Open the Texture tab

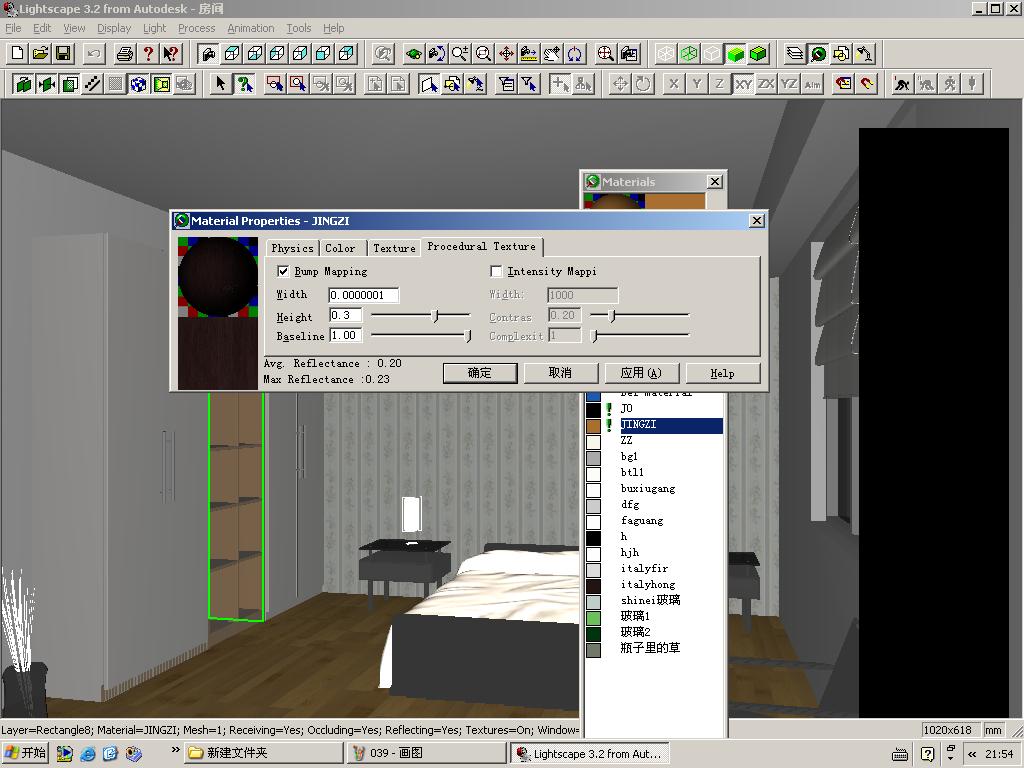tap(394, 248)
